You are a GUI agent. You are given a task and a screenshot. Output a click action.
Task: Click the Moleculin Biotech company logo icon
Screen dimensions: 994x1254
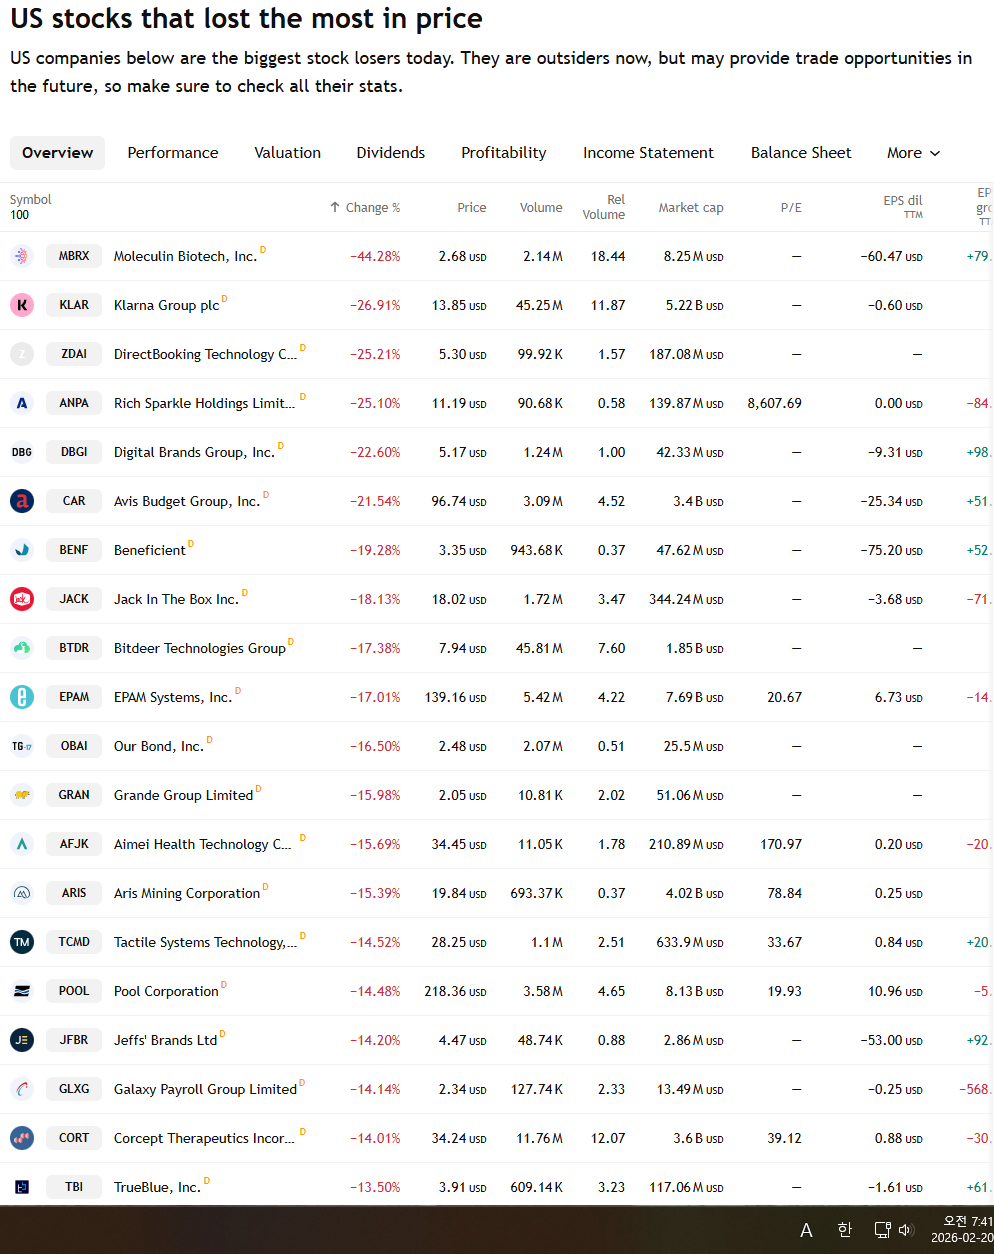(22, 256)
